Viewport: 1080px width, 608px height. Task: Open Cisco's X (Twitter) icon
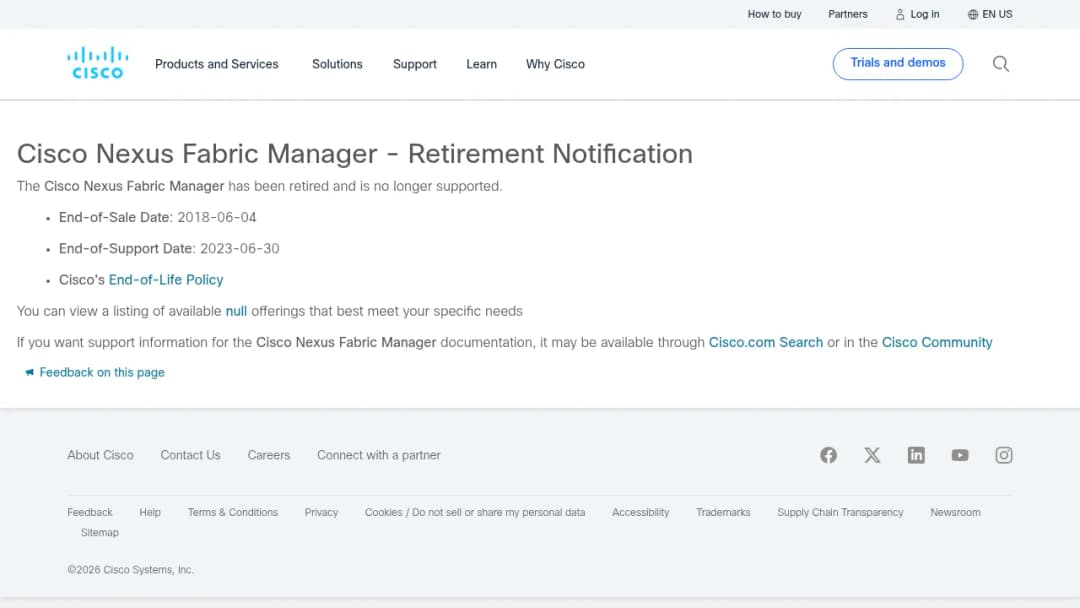tap(872, 455)
